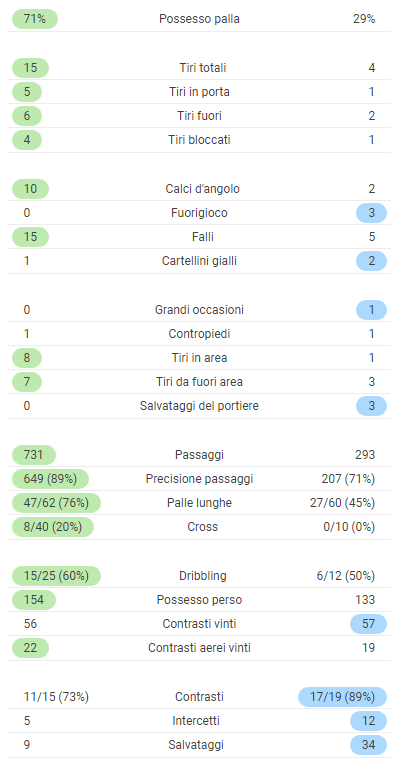Click the blue Salvataggi del portiere badge
Viewport: 399px width, 775px height.
pyautogui.click(x=371, y=406)
